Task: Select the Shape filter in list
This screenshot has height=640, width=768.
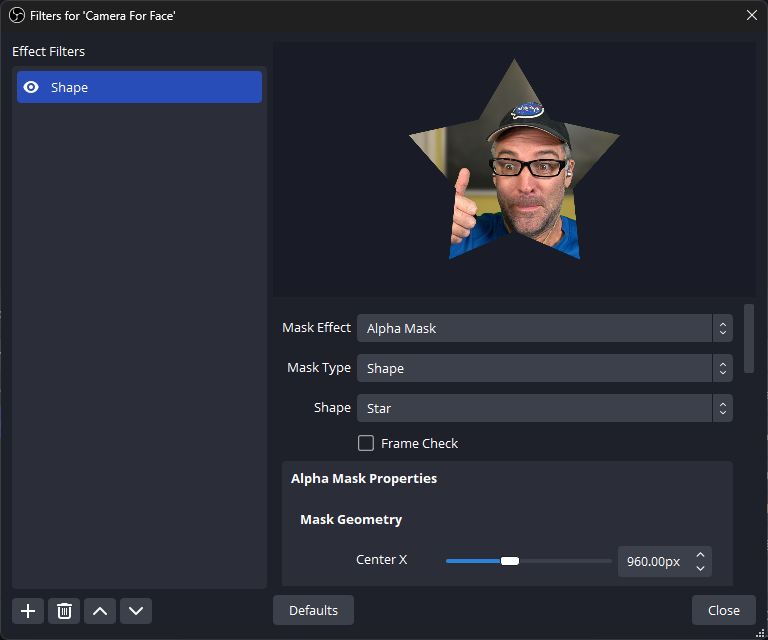Action: [x=140, y=87]
